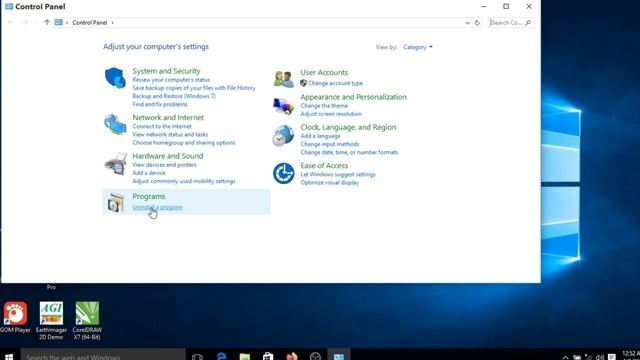Viewport: 640px width, 360px height.
Task: Open the System and Security shield icon
Action: [x=115, y=78]
